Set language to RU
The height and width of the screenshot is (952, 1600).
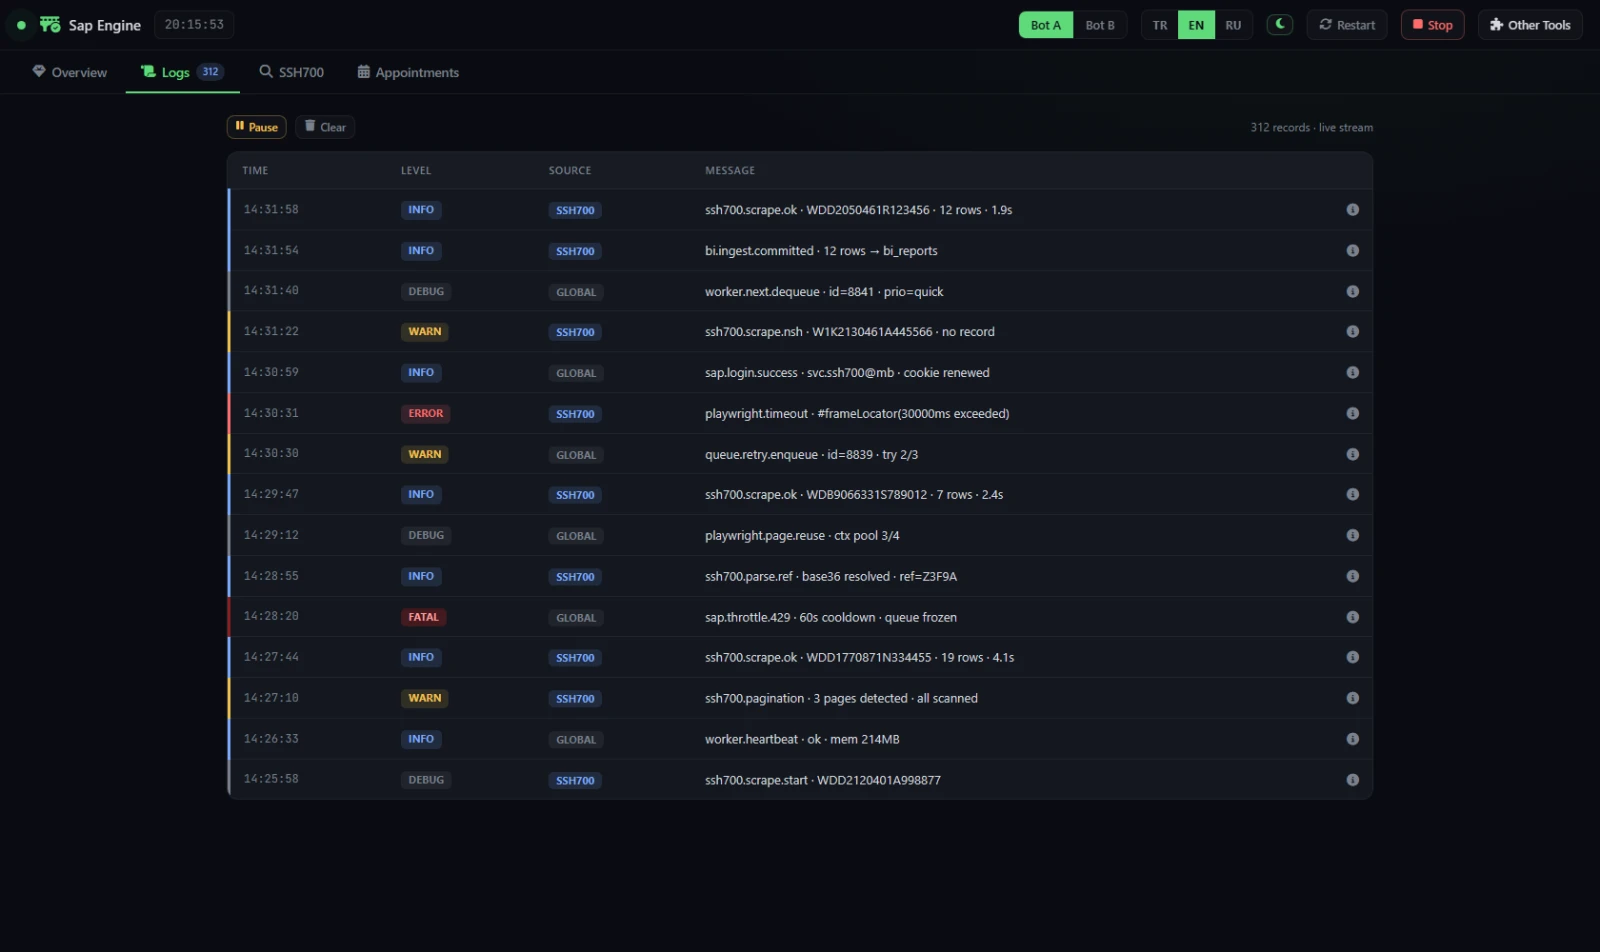pyautogui.click(x=1233, y=25)
